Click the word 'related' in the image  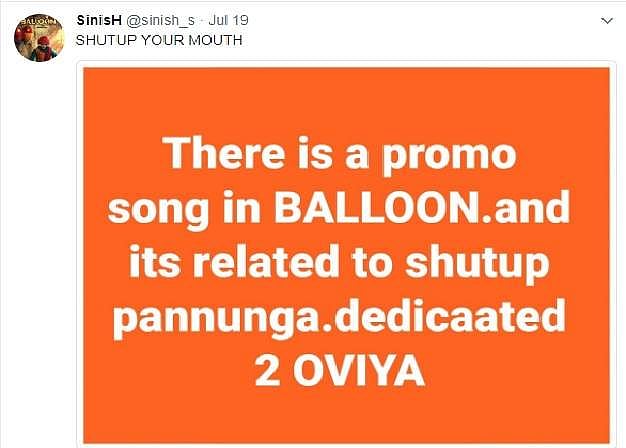(x=267, y=262)
